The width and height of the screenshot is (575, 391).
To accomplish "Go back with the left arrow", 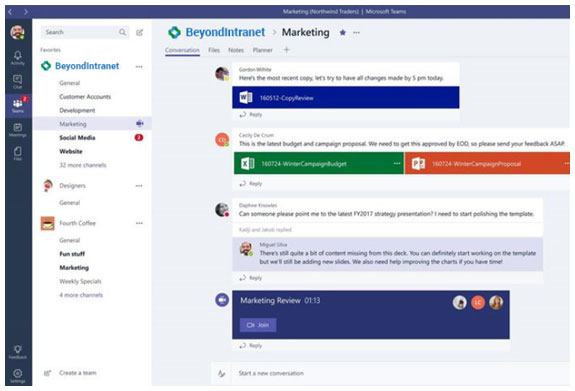I will pos(10,12).
